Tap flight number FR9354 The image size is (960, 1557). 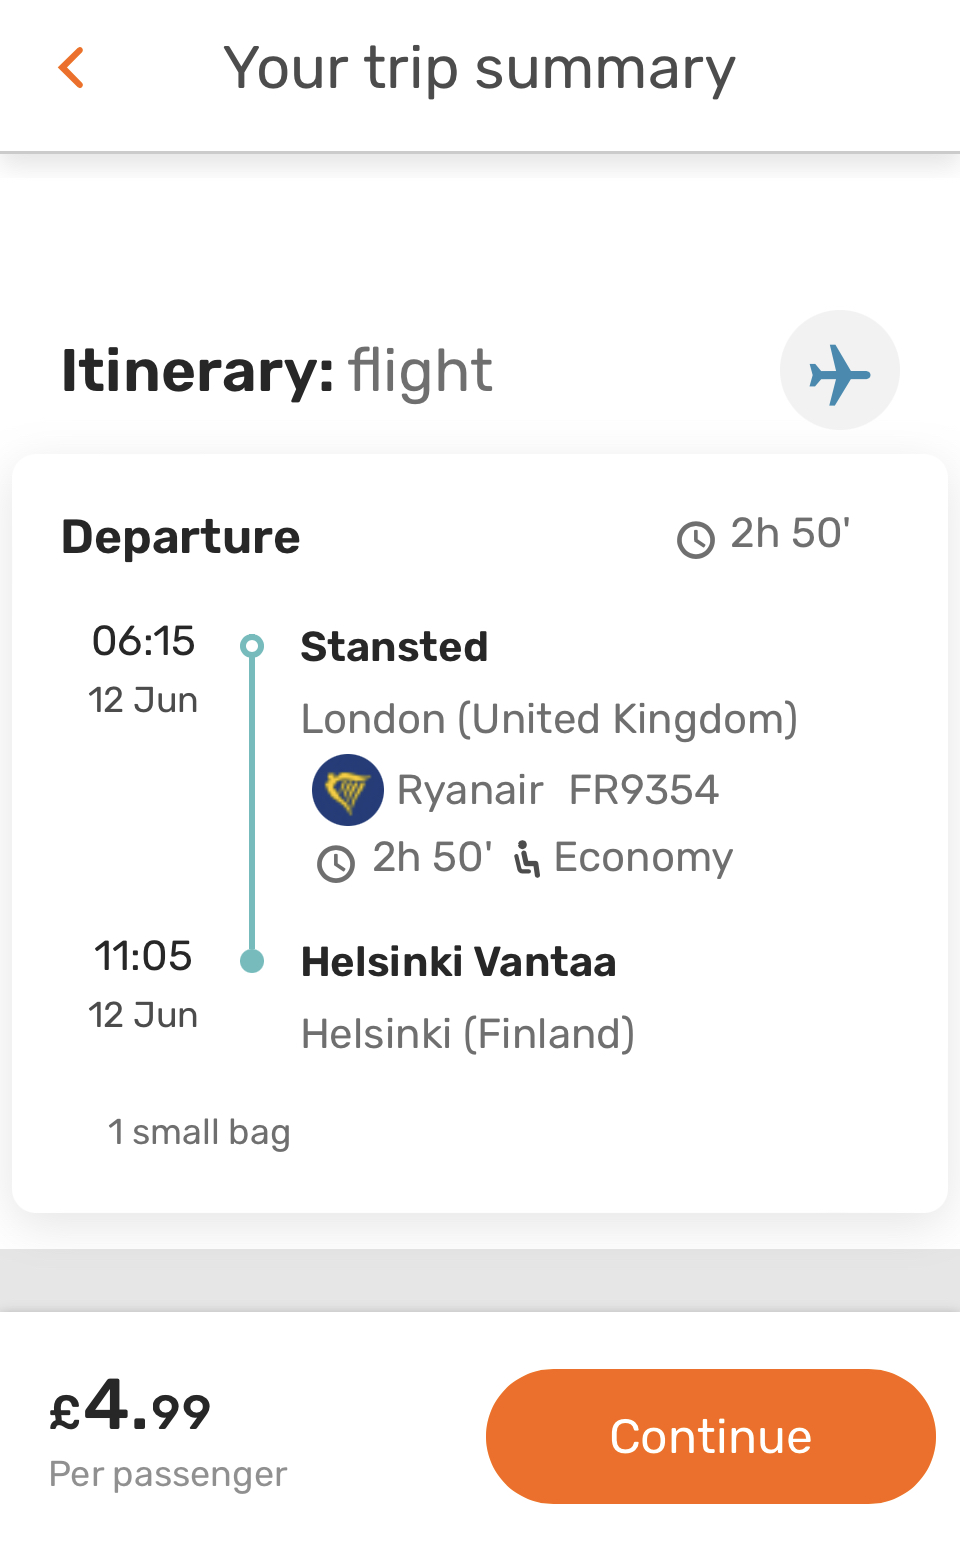[644, 790]
